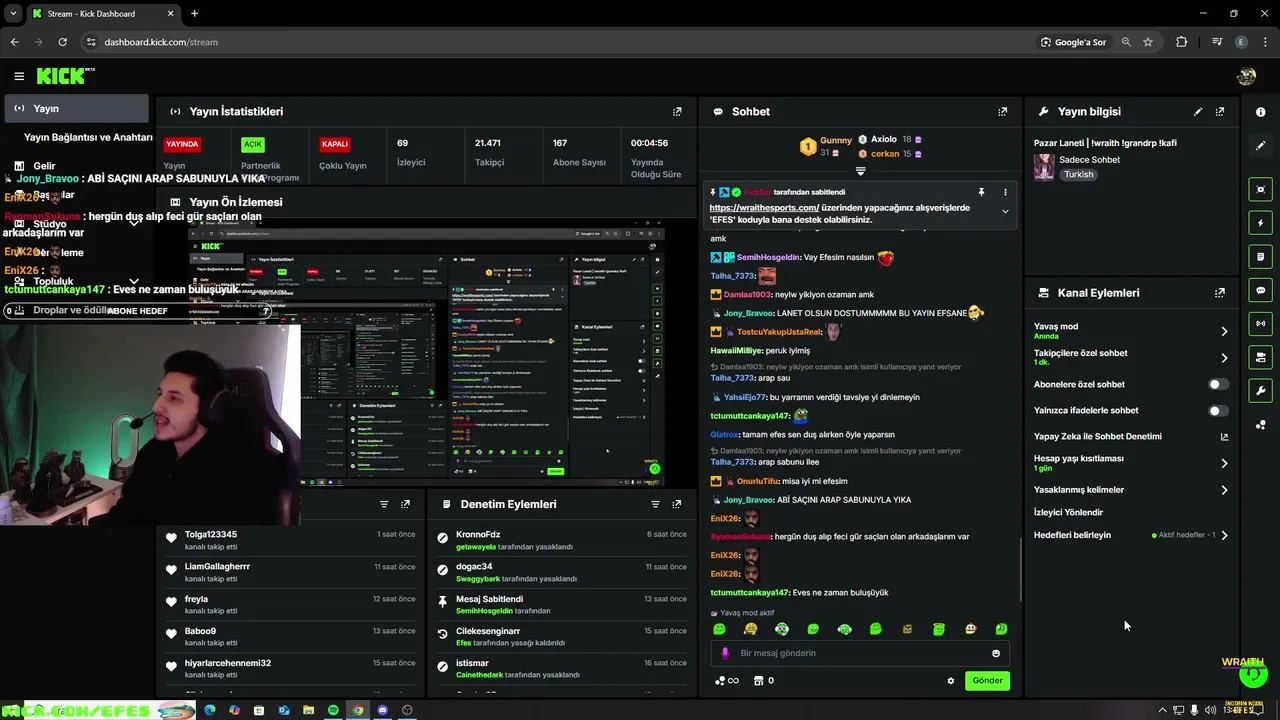Open the filter icon of the activity panel
The width and height of the screenshot is (1280, 720).
click(x=384, y=504)
